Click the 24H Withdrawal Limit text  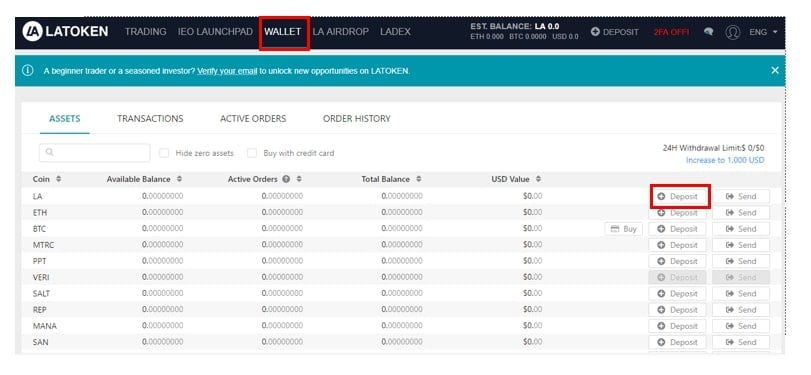713,148
